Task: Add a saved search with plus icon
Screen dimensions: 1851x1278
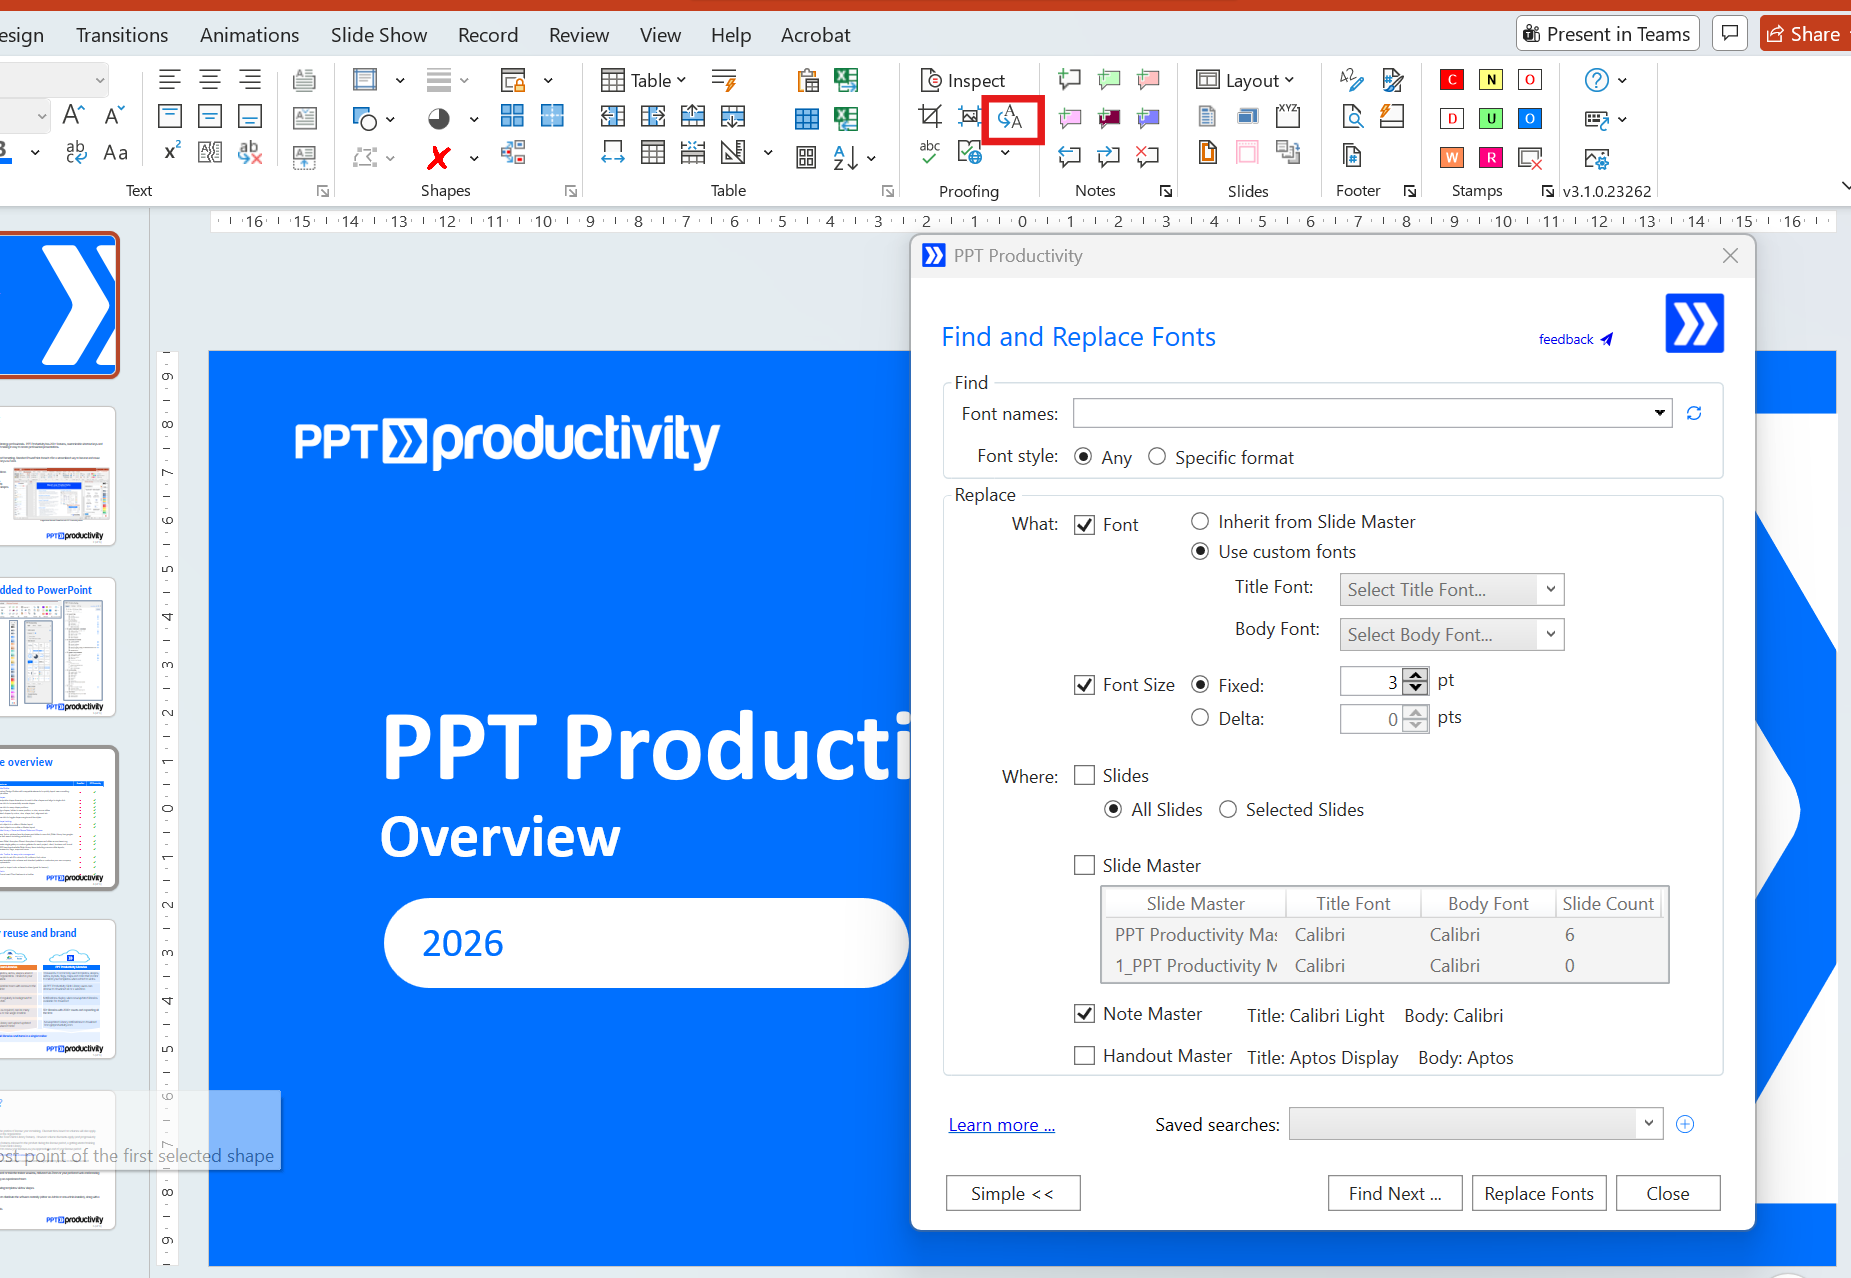Action: point(1685,1124)
